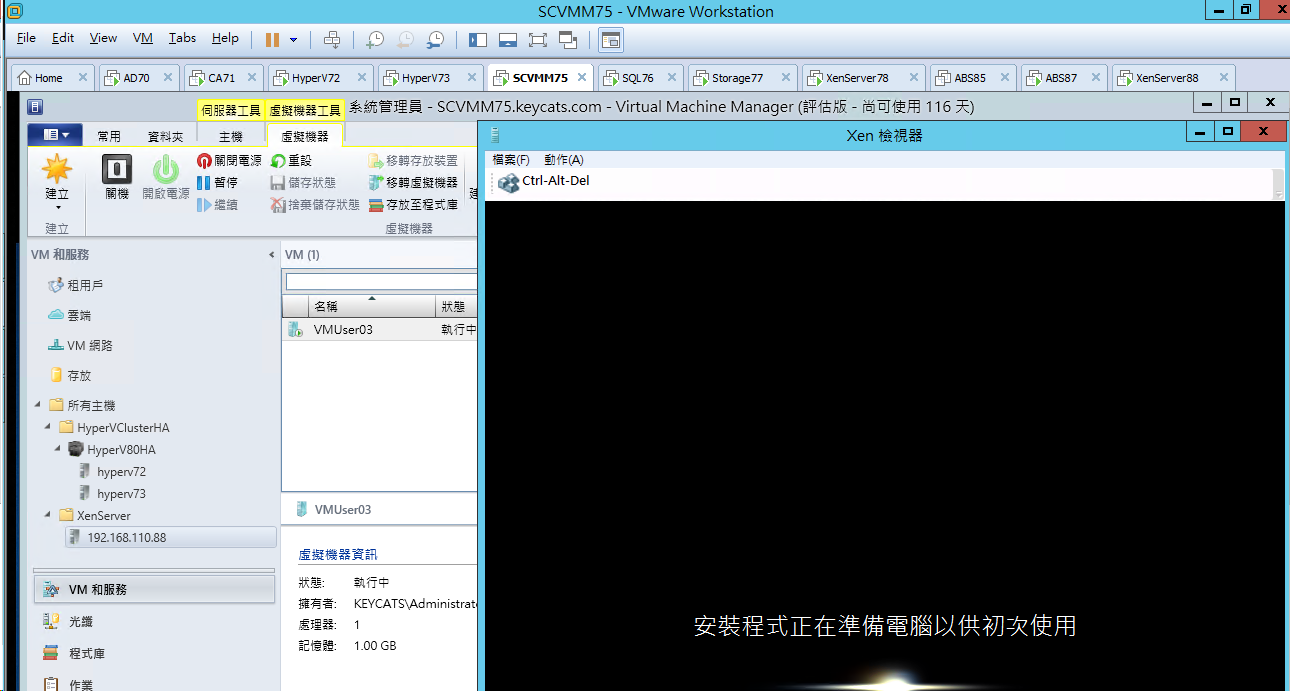The height and width of the screenshot is (691, 1290).
Task: Select the 虛擬機器 ribbon tab
Action: click(x=305, y=137)
